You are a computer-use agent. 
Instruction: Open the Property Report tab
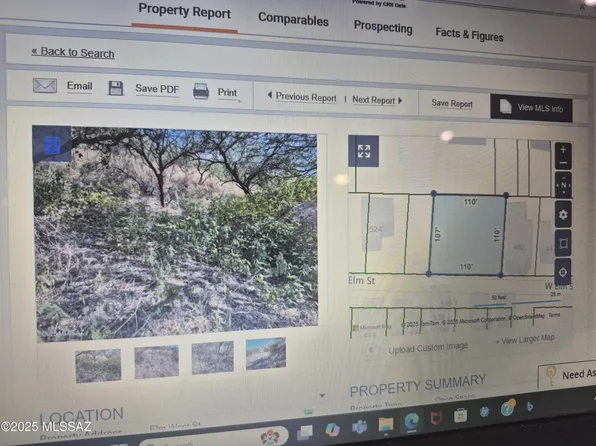click(184, 11)
